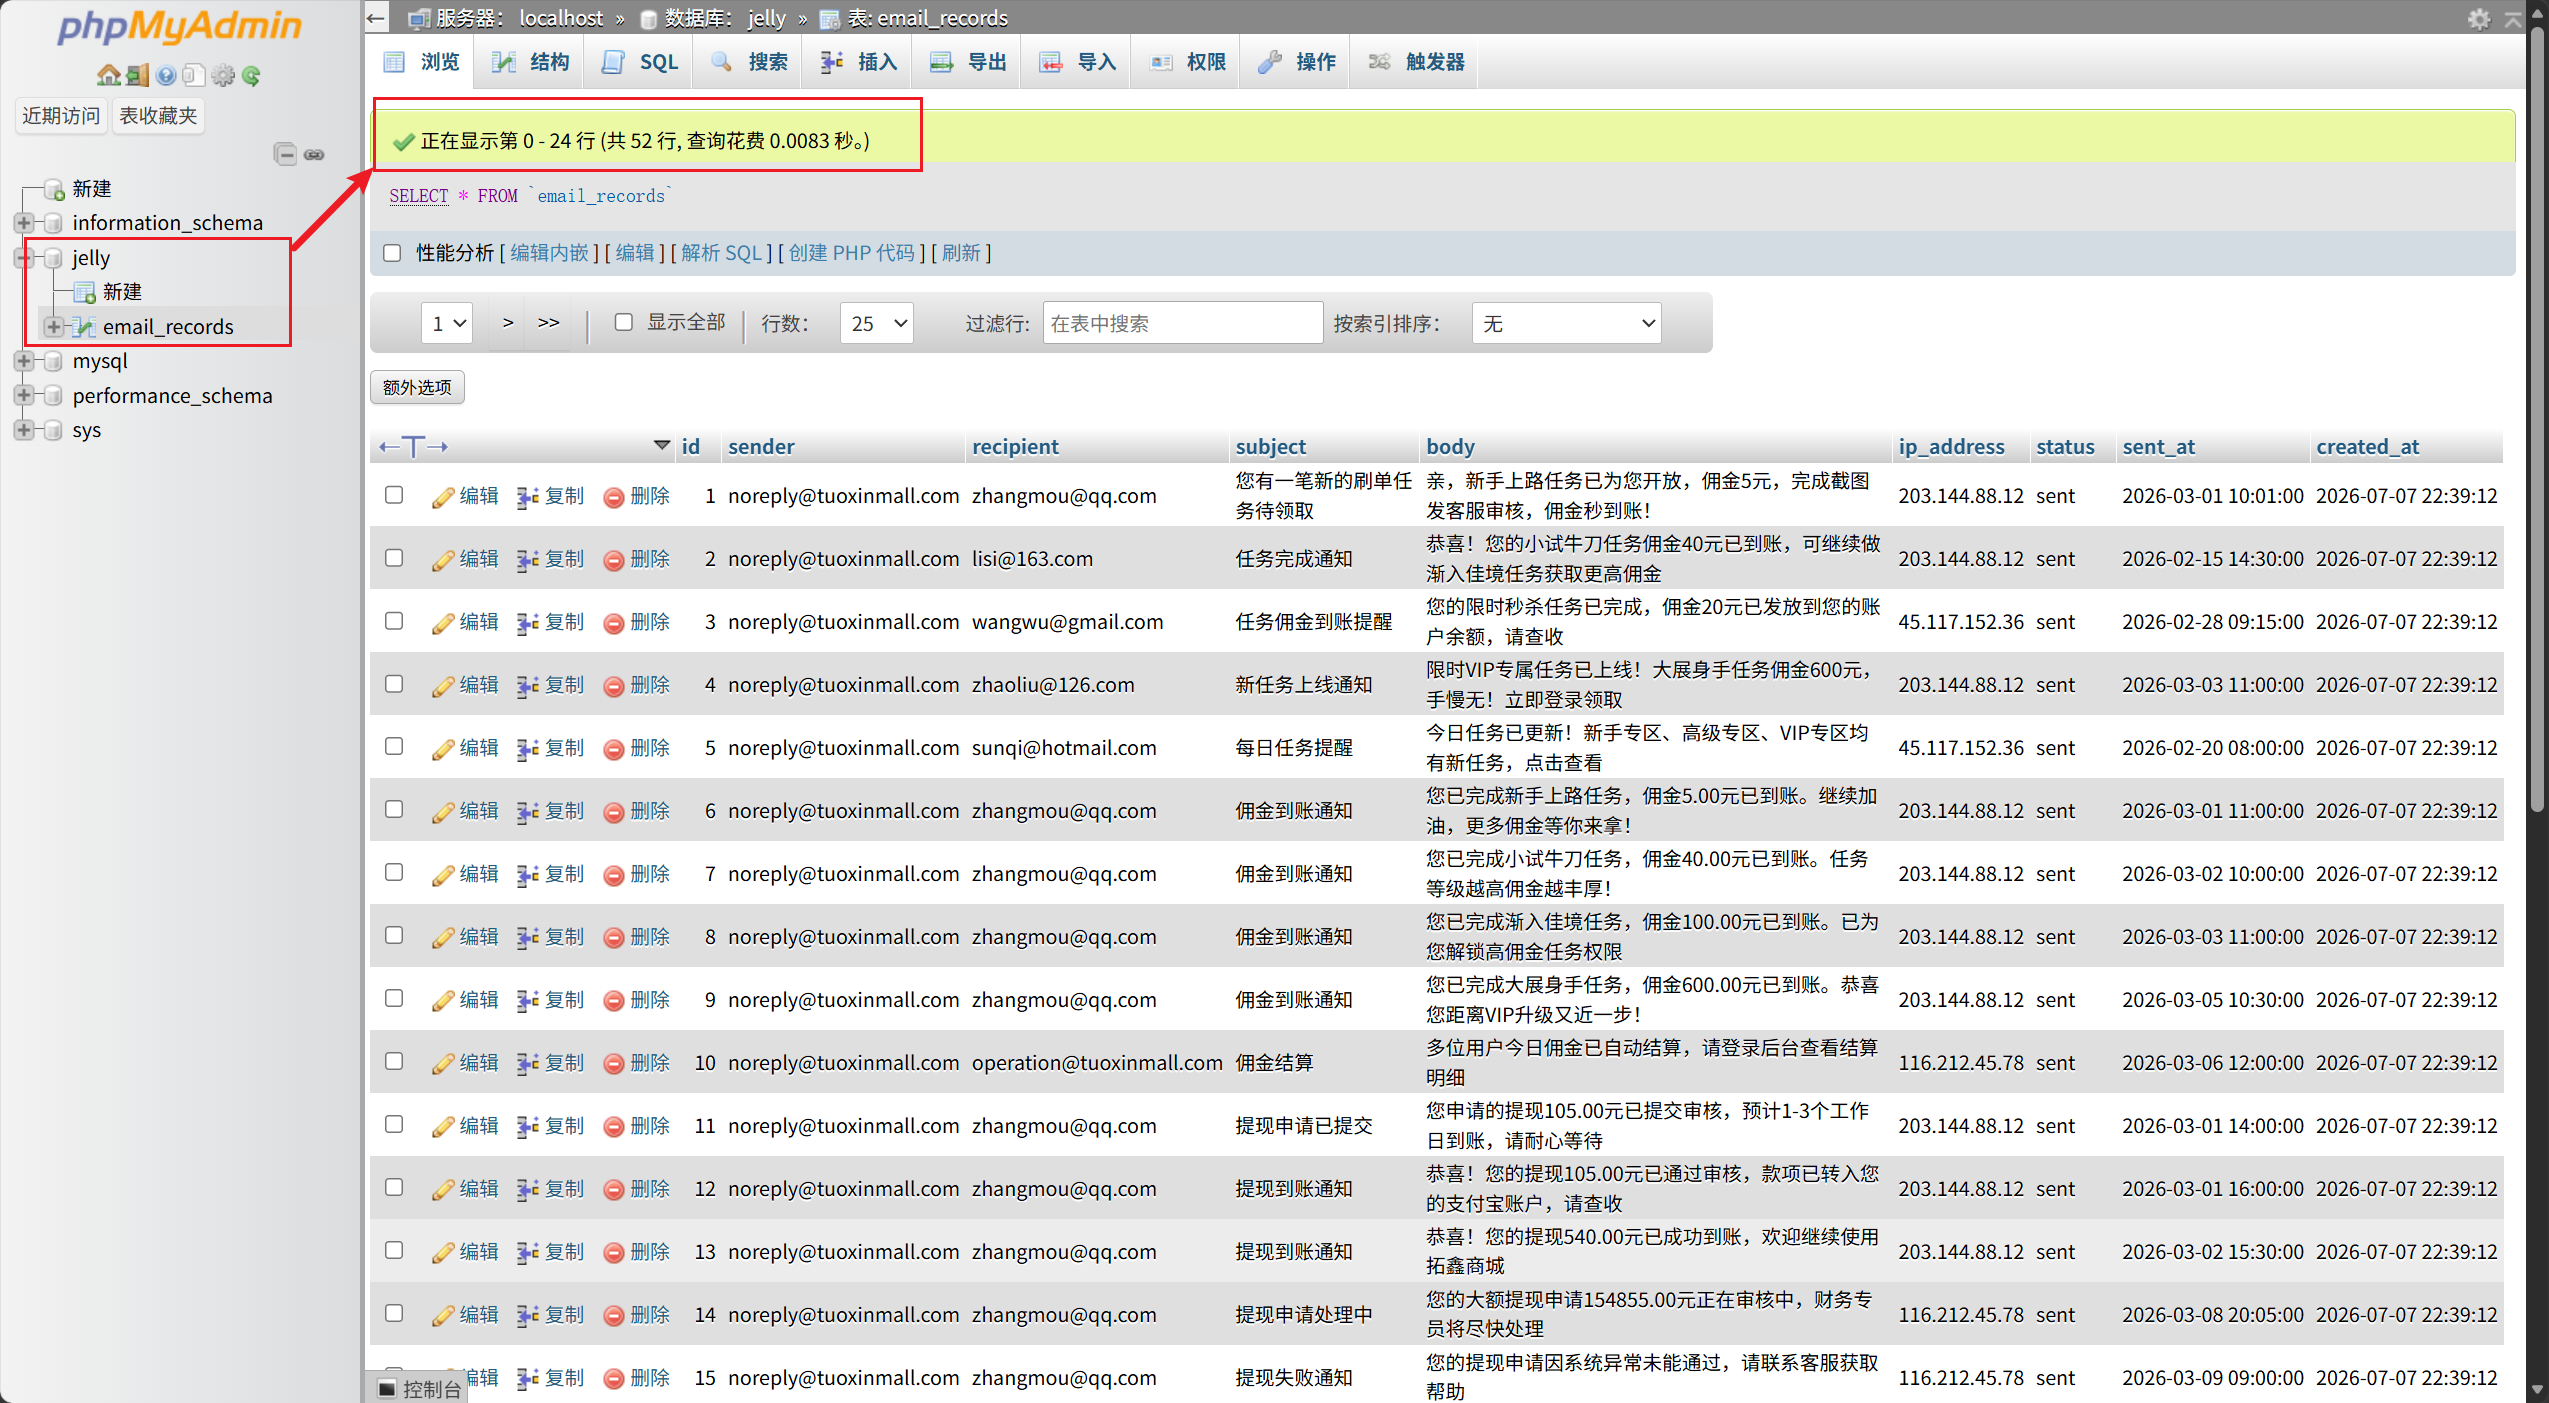Open the row count dropdown showing 25
The width and height of the screenshot is (2549, 1403).
point(877,323)
